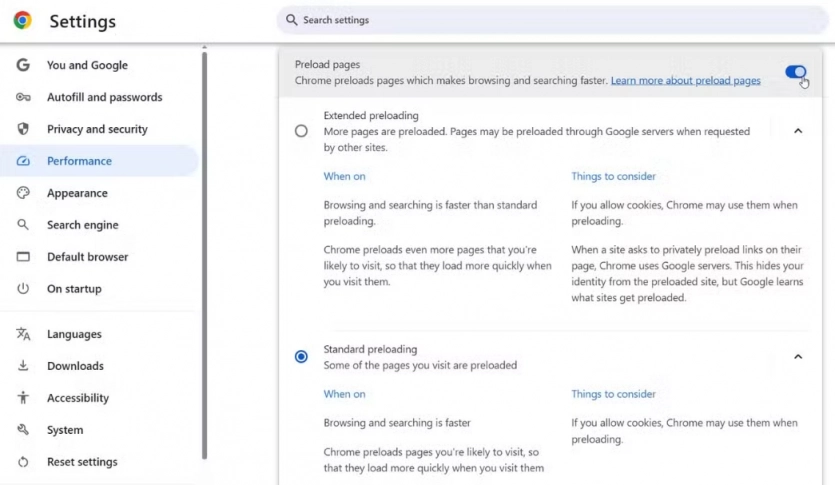Open You and Google settings

[87, 65]
